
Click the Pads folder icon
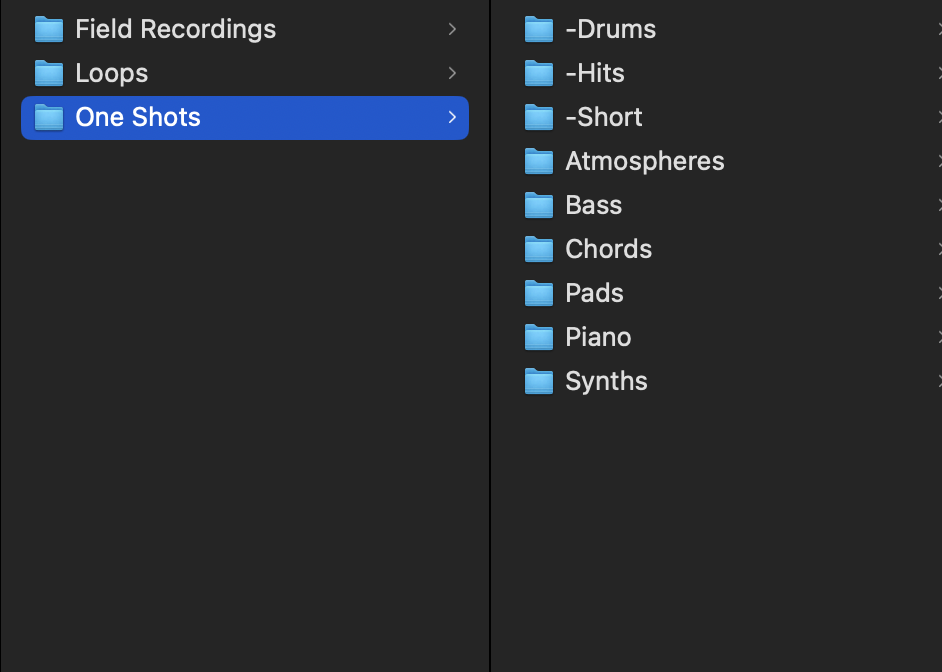539,294
